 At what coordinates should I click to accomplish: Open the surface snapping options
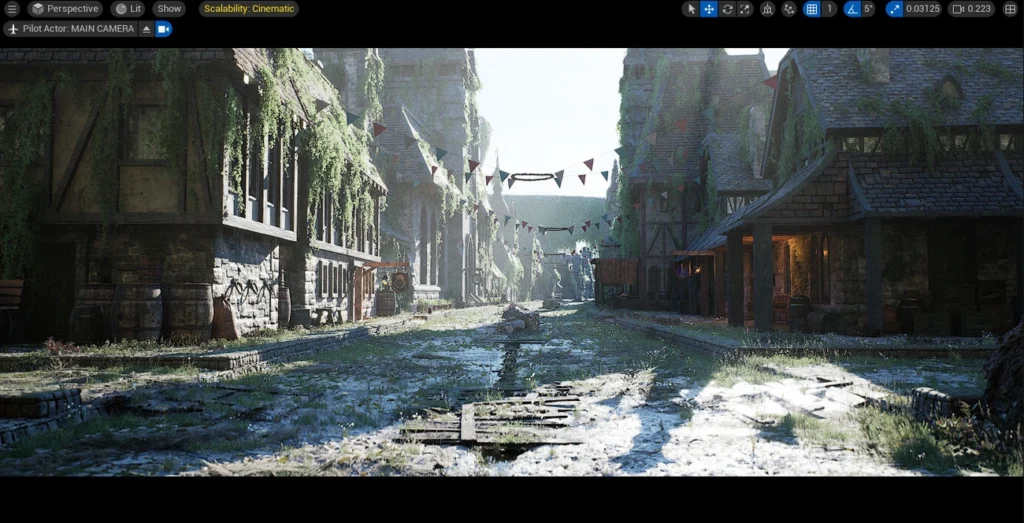click(789, 9)
